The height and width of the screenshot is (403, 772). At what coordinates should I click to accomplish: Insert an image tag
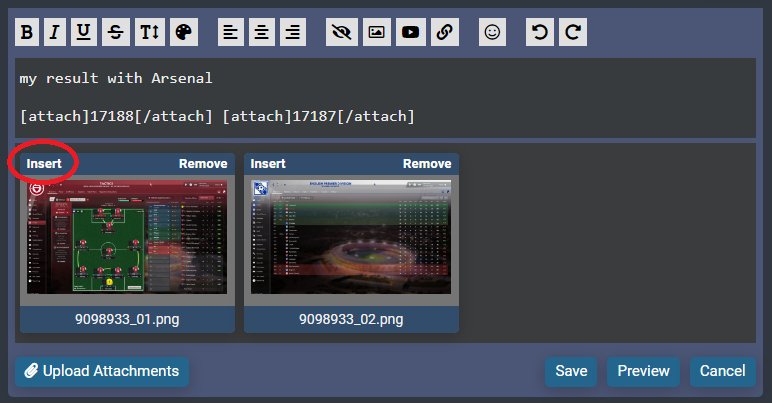(377, 32)
